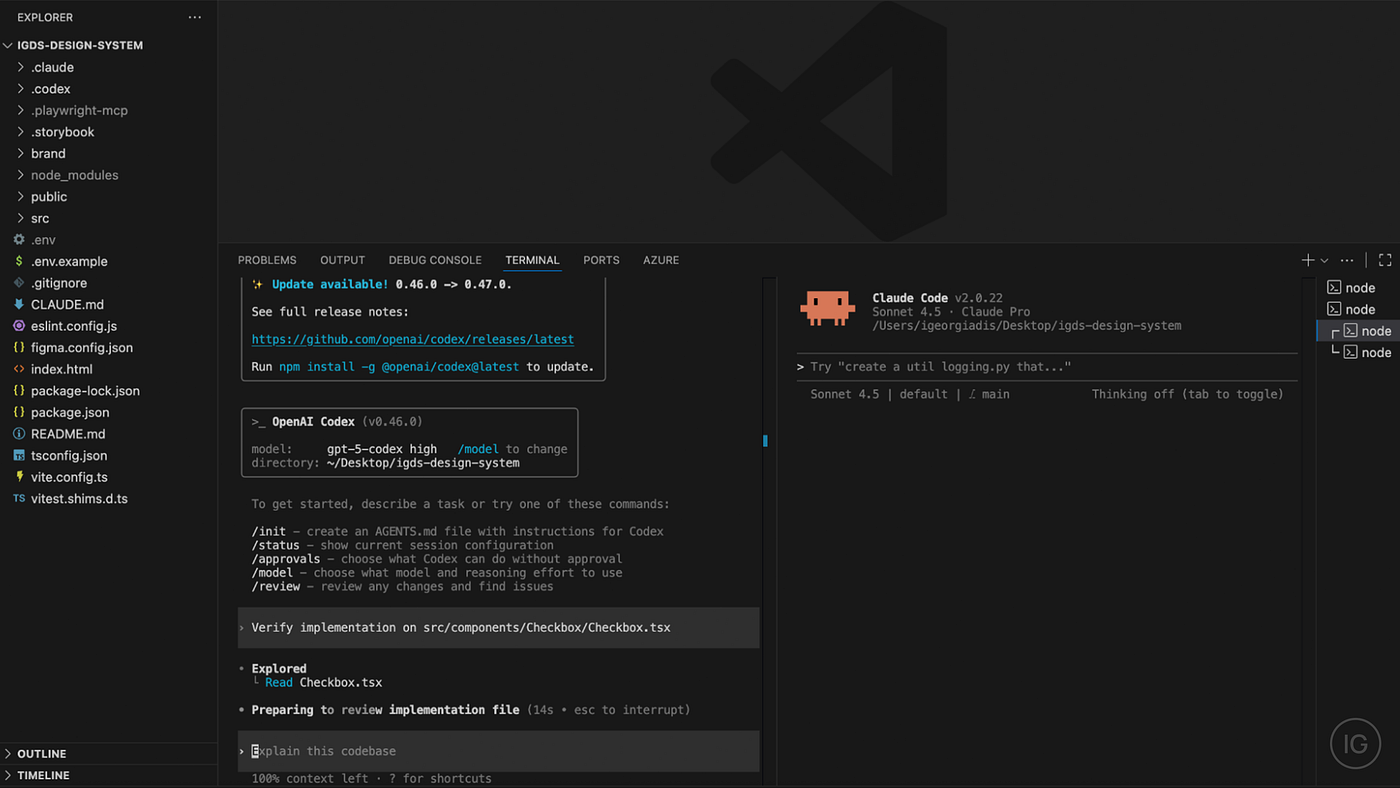The image size is (1400, 788).
Task: Switch to the DEBUG CONSOLE tab
Action: (x=435, y=260)
